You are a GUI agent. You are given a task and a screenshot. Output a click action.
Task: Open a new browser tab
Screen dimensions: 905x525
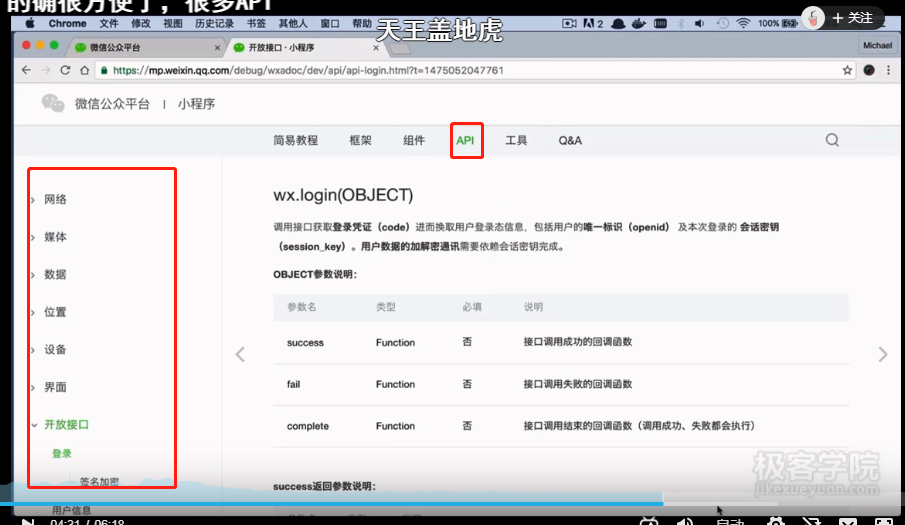pyautogui.click(x=401, y=48)
